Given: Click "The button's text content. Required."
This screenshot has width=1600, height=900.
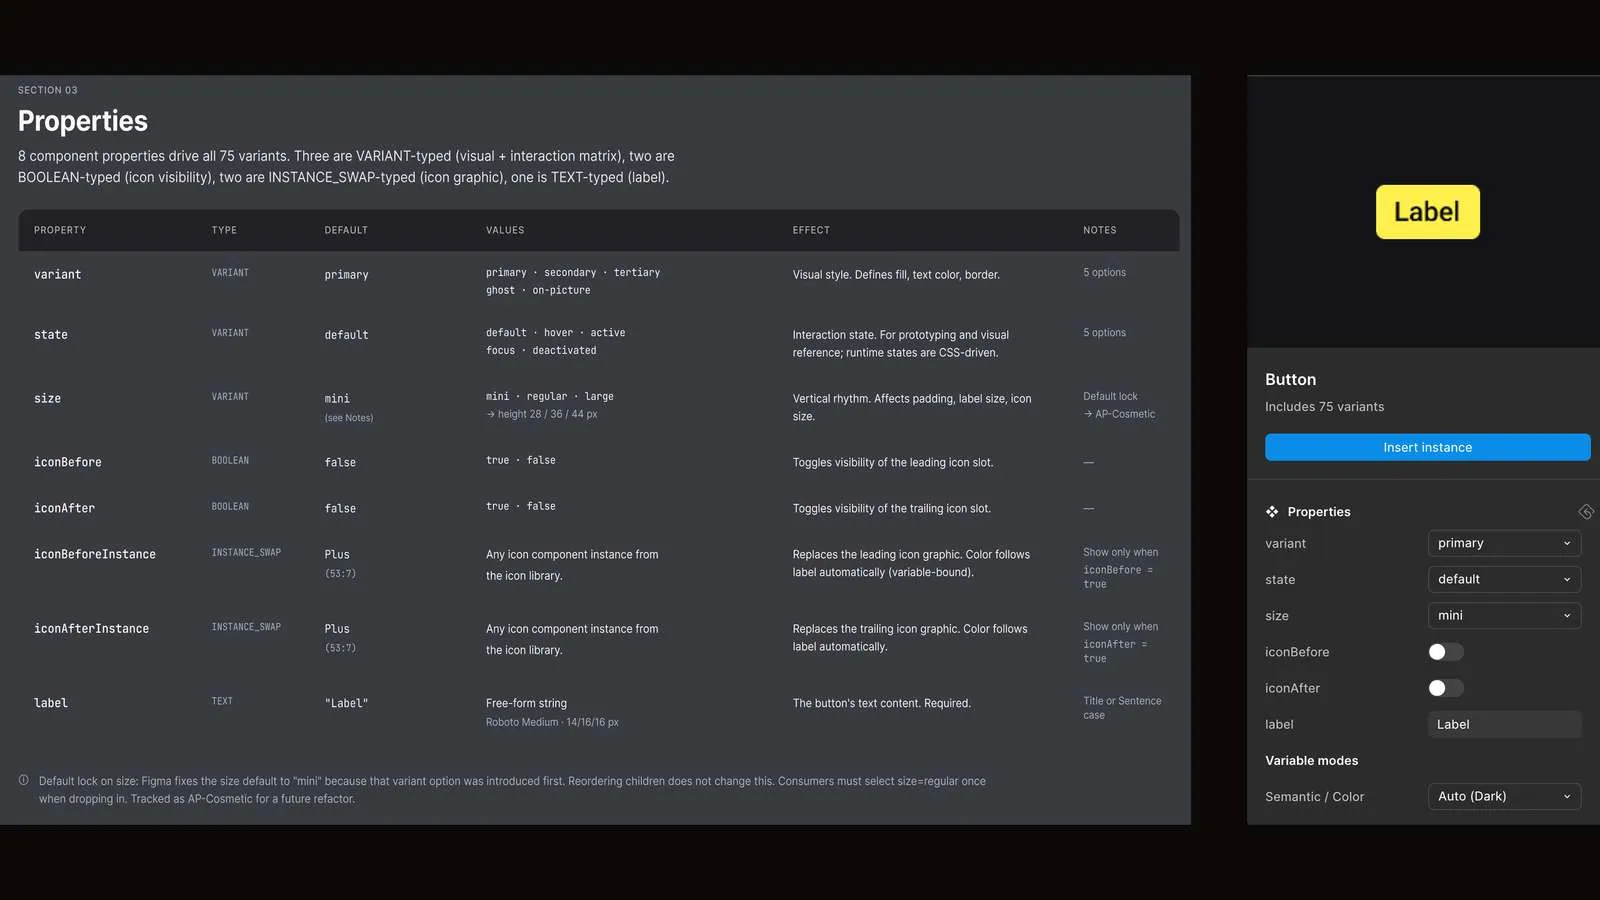Looking at the screenshot, I should coord(882,704).
